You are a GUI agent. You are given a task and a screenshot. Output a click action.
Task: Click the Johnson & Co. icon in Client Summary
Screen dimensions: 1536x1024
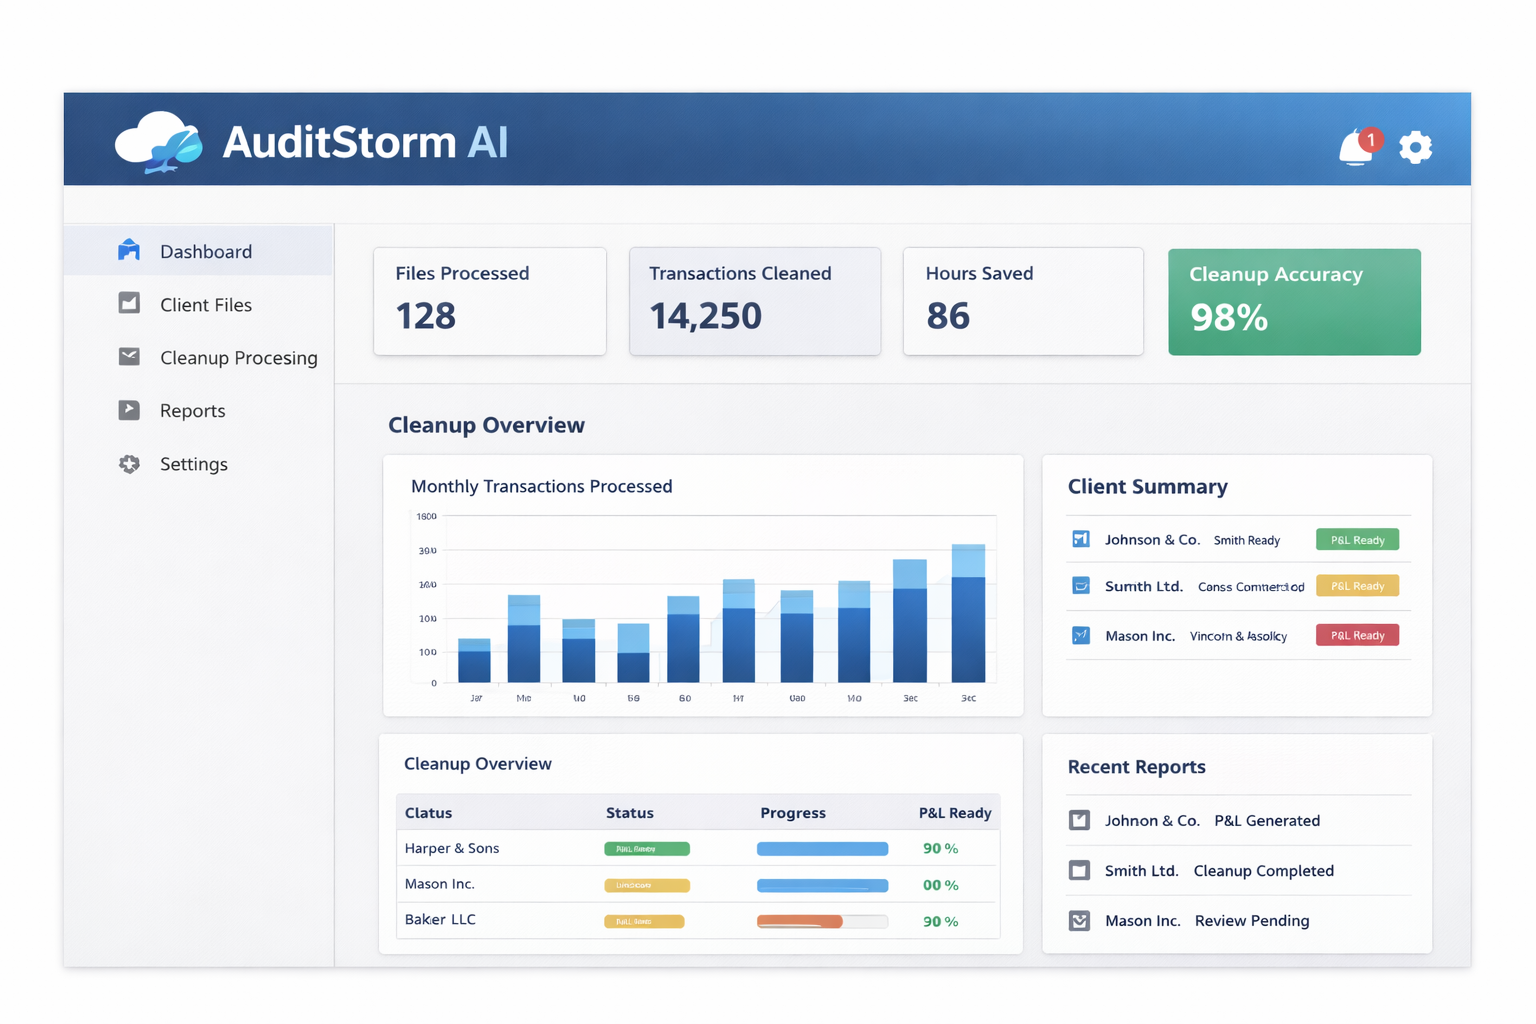pos(1081,538)
